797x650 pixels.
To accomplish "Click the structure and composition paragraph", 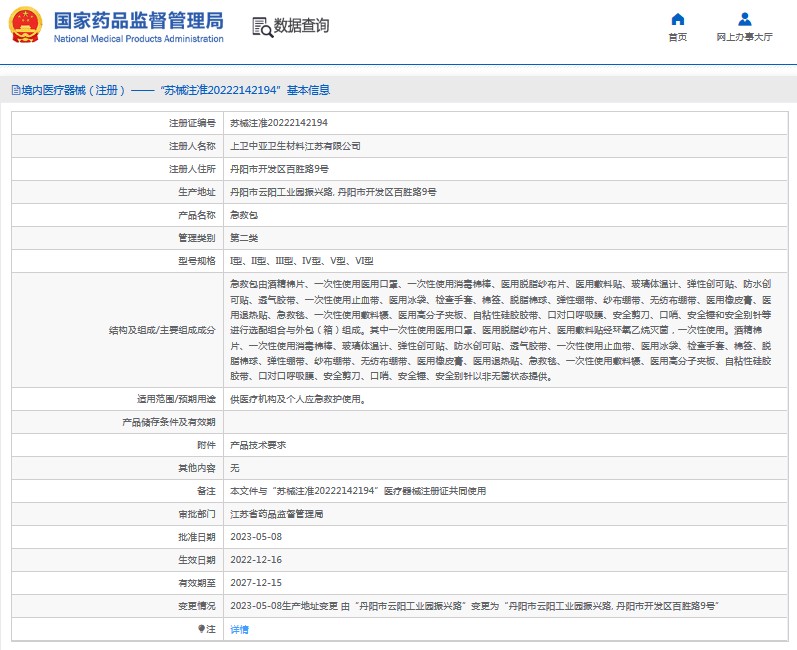I will (x=501, y=330).
